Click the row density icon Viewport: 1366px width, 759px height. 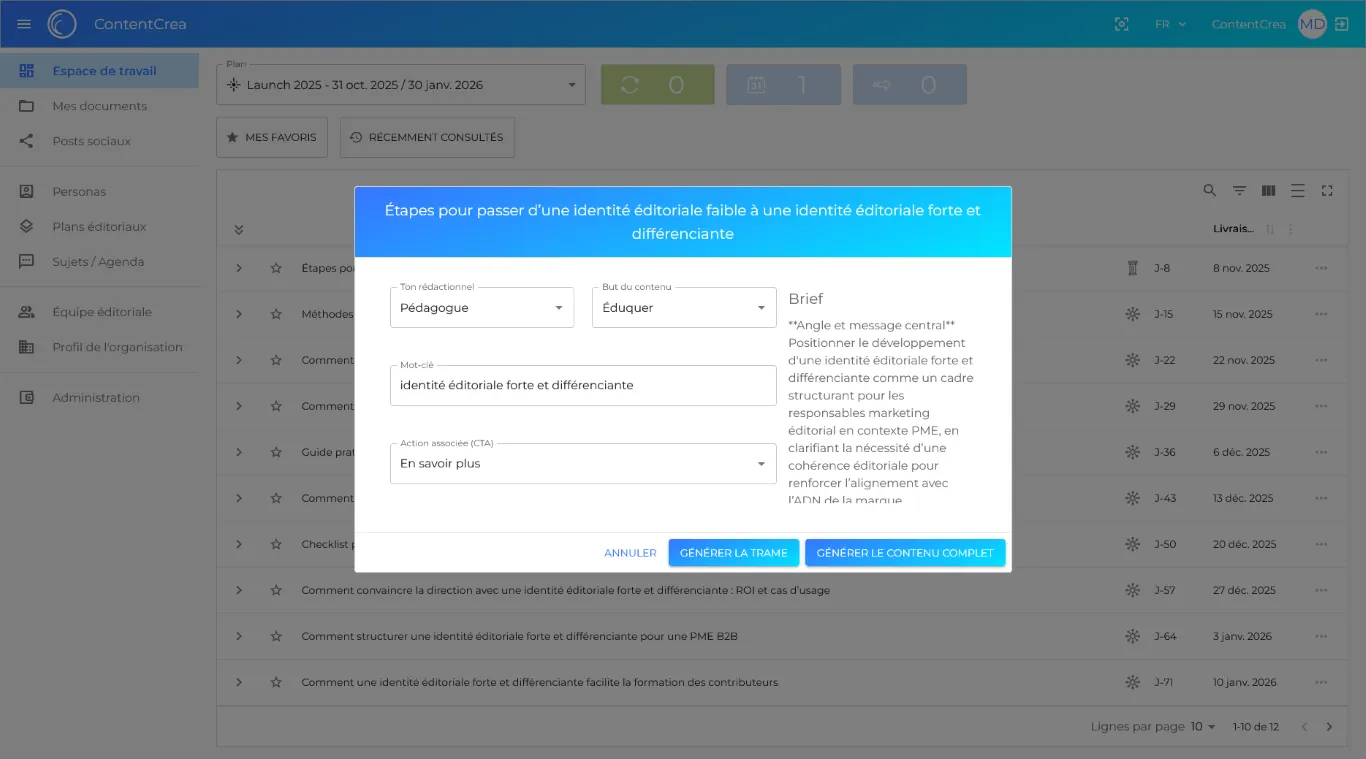coord(1297,191)
